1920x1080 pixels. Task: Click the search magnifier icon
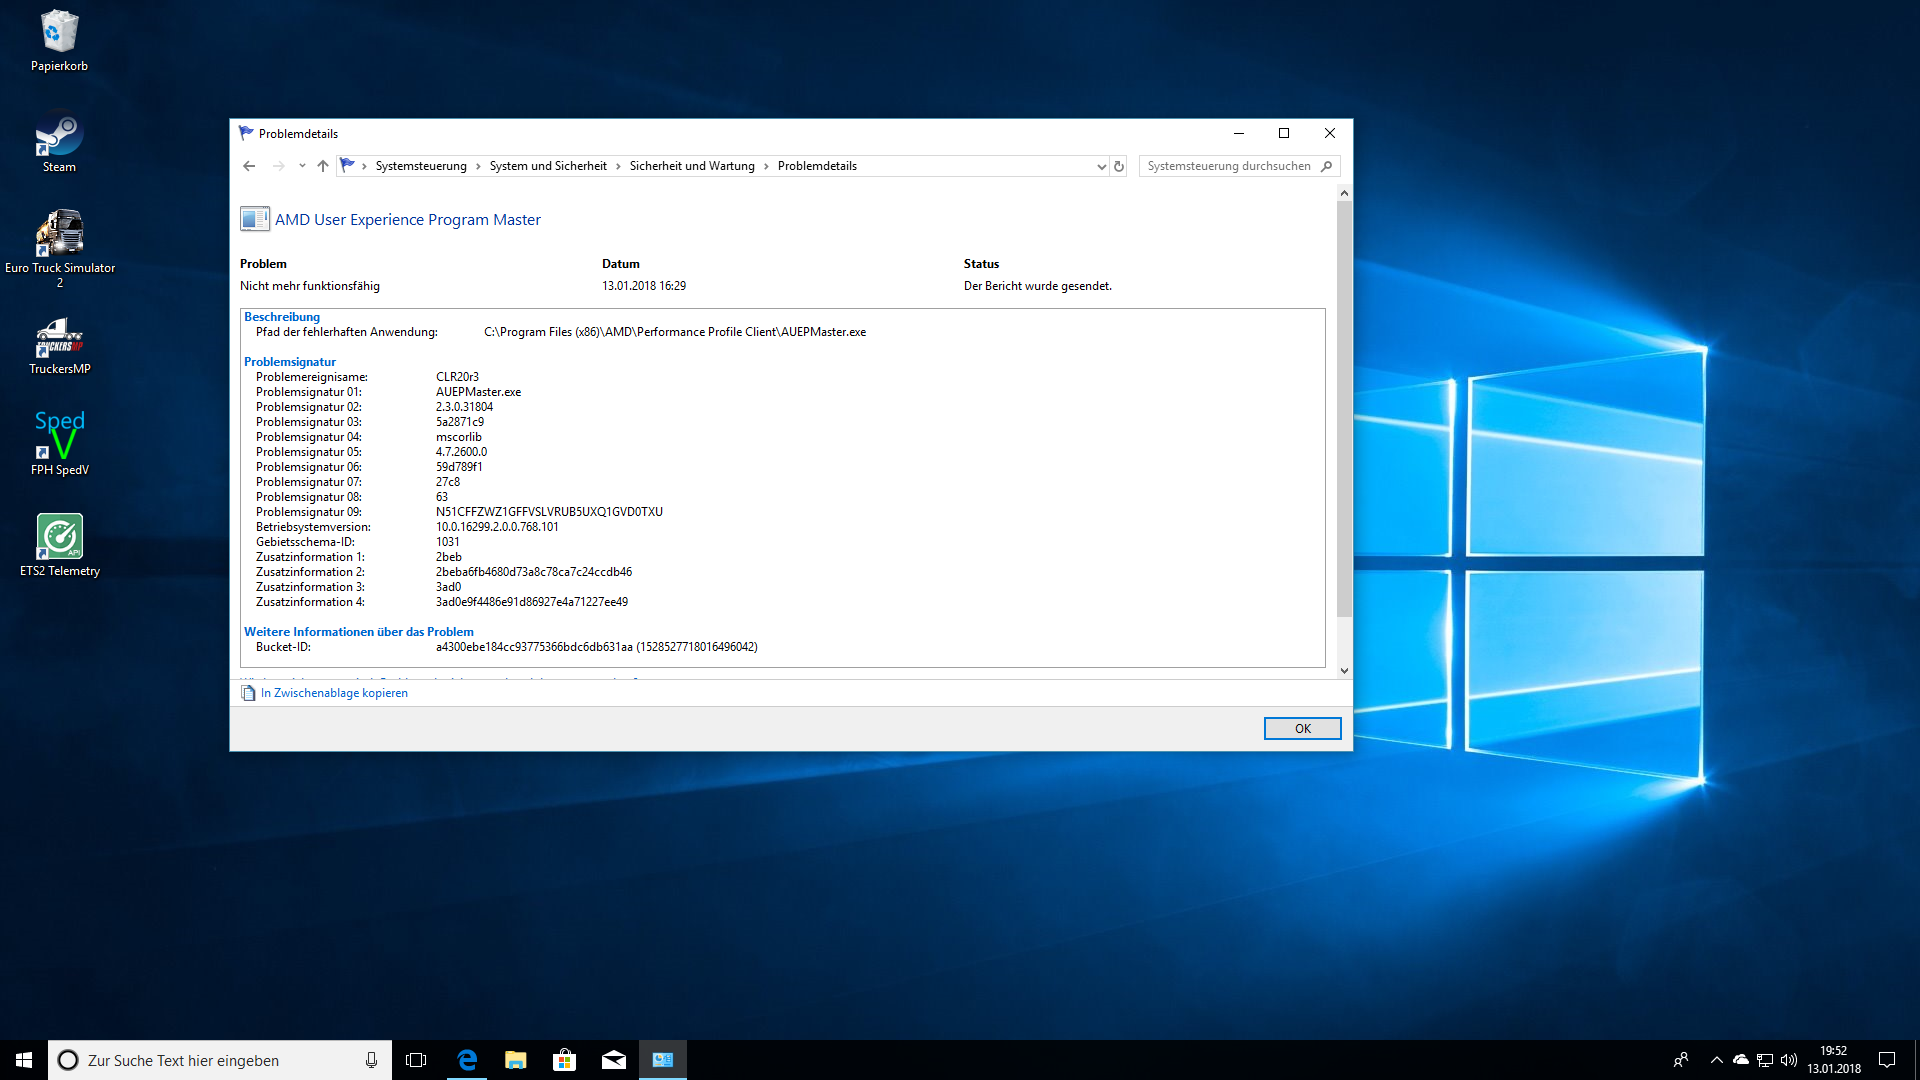click(x=1326, y=166)
